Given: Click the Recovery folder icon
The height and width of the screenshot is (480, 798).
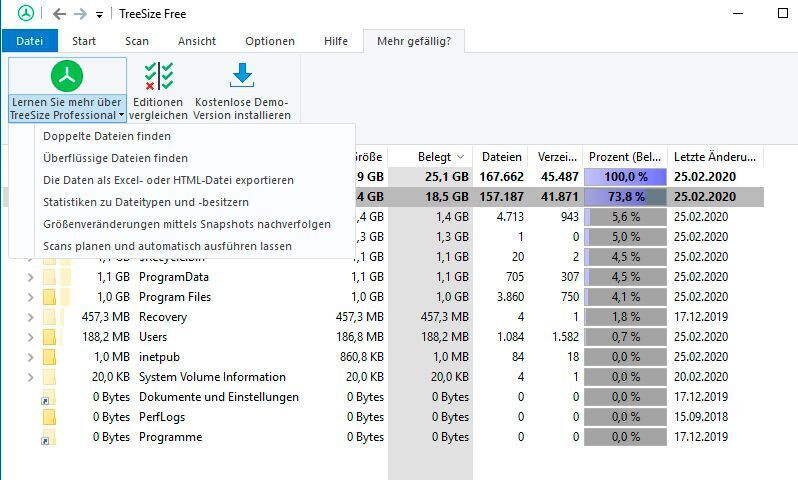Looking at the screenshot, I should click(49, 317).
